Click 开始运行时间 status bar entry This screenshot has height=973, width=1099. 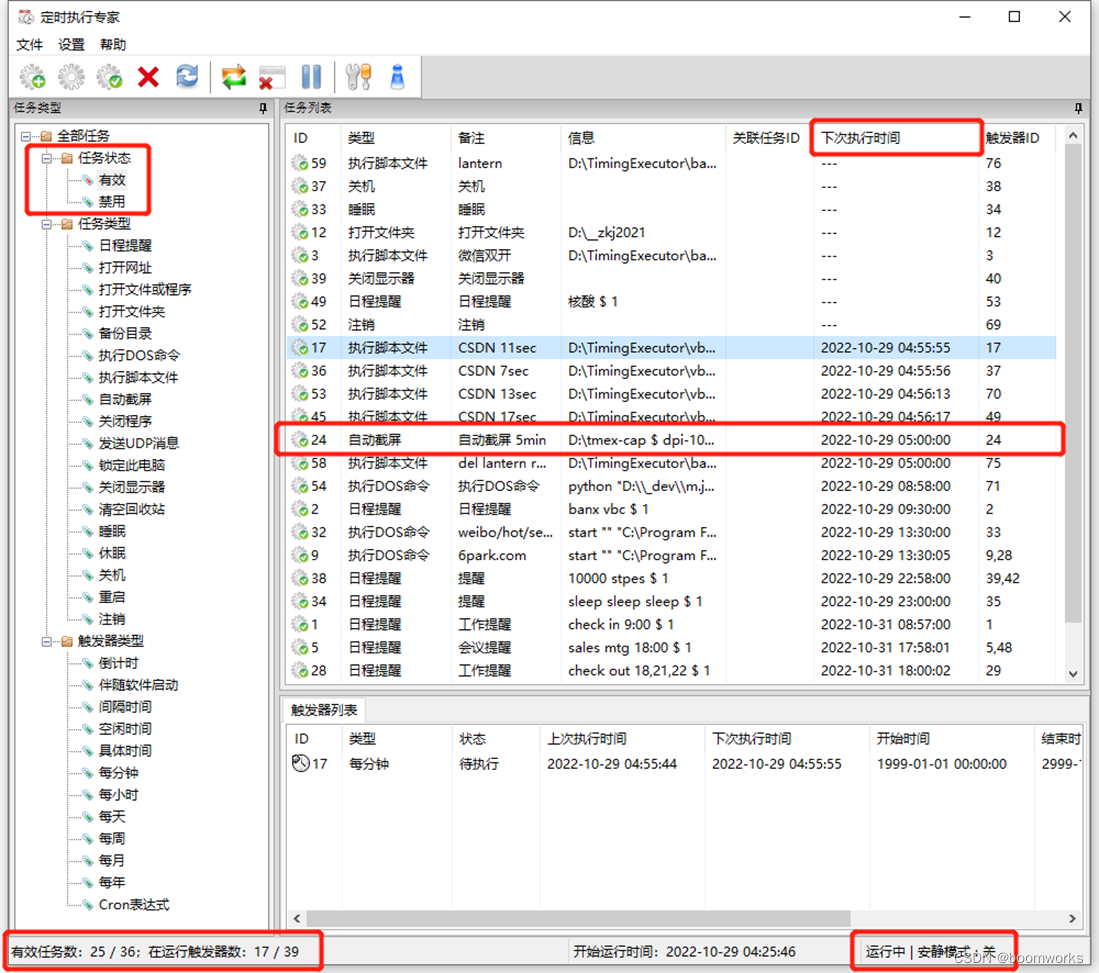click(x=684, y=952)
